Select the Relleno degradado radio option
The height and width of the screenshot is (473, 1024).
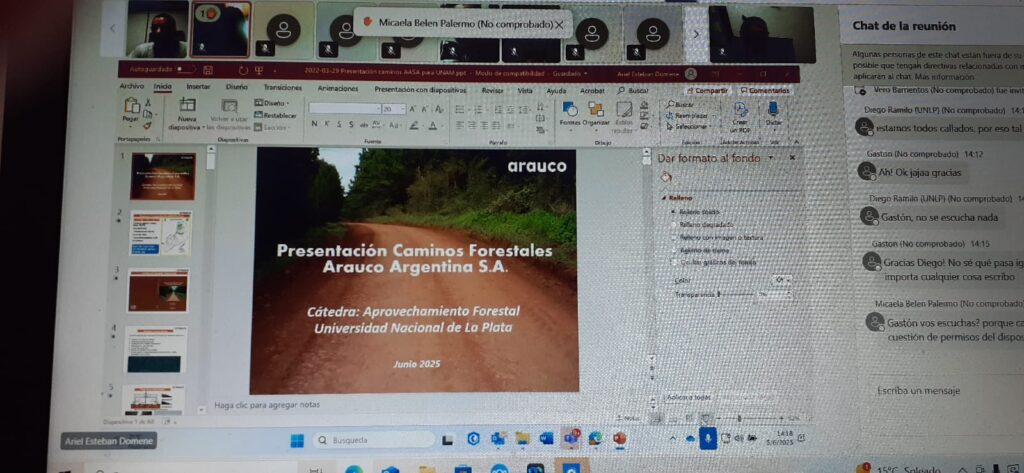(673, 224)
